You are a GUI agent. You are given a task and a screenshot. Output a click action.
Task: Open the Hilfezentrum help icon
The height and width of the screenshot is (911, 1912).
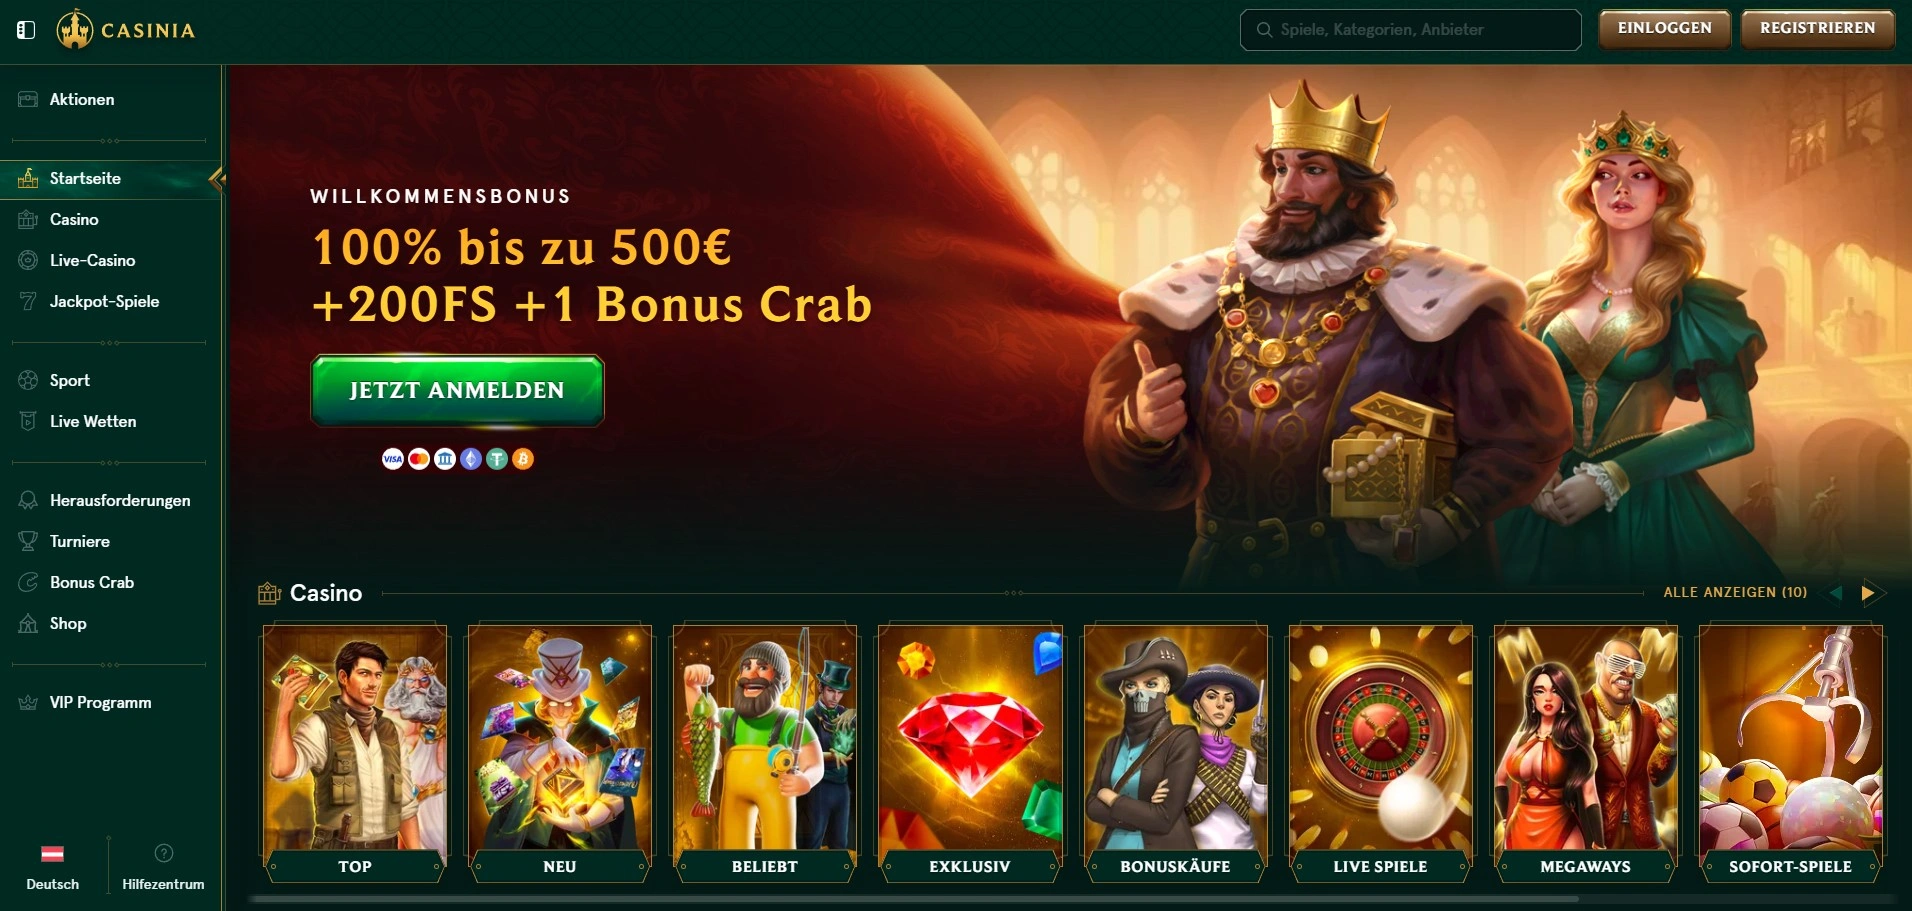point(164,853)
